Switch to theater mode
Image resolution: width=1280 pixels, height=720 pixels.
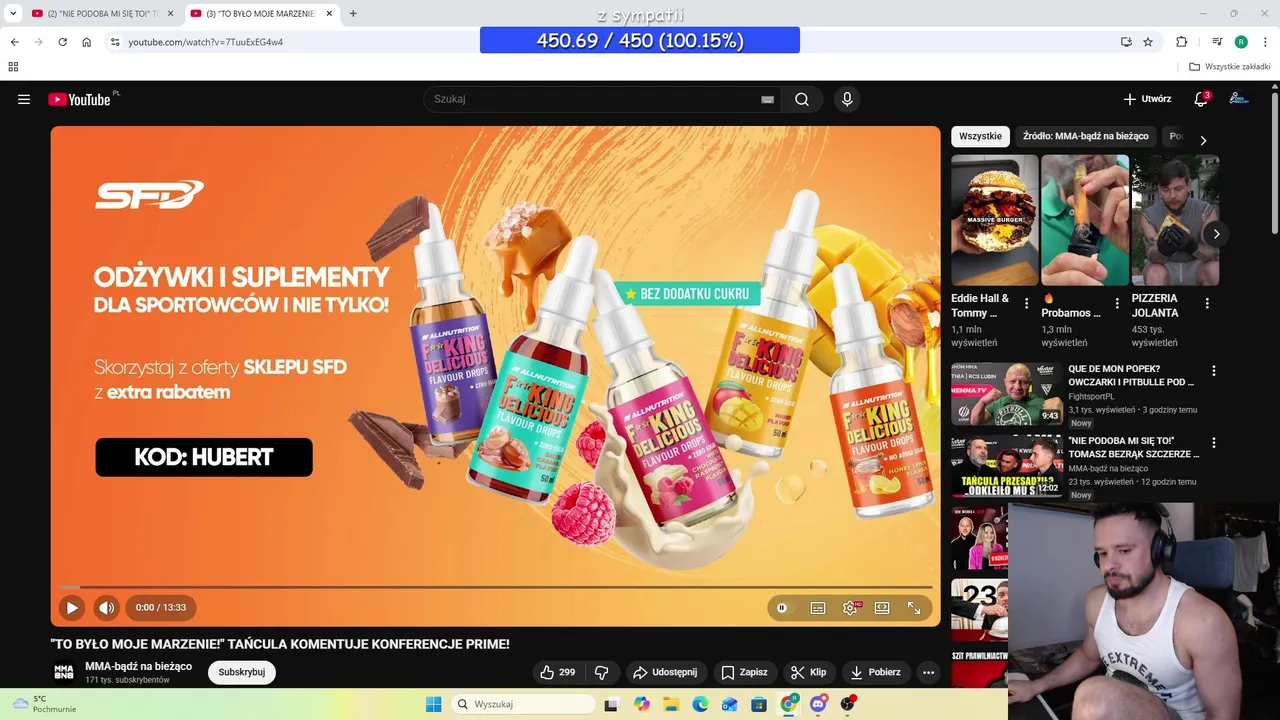pyautogui.click(x=882, y=608)
